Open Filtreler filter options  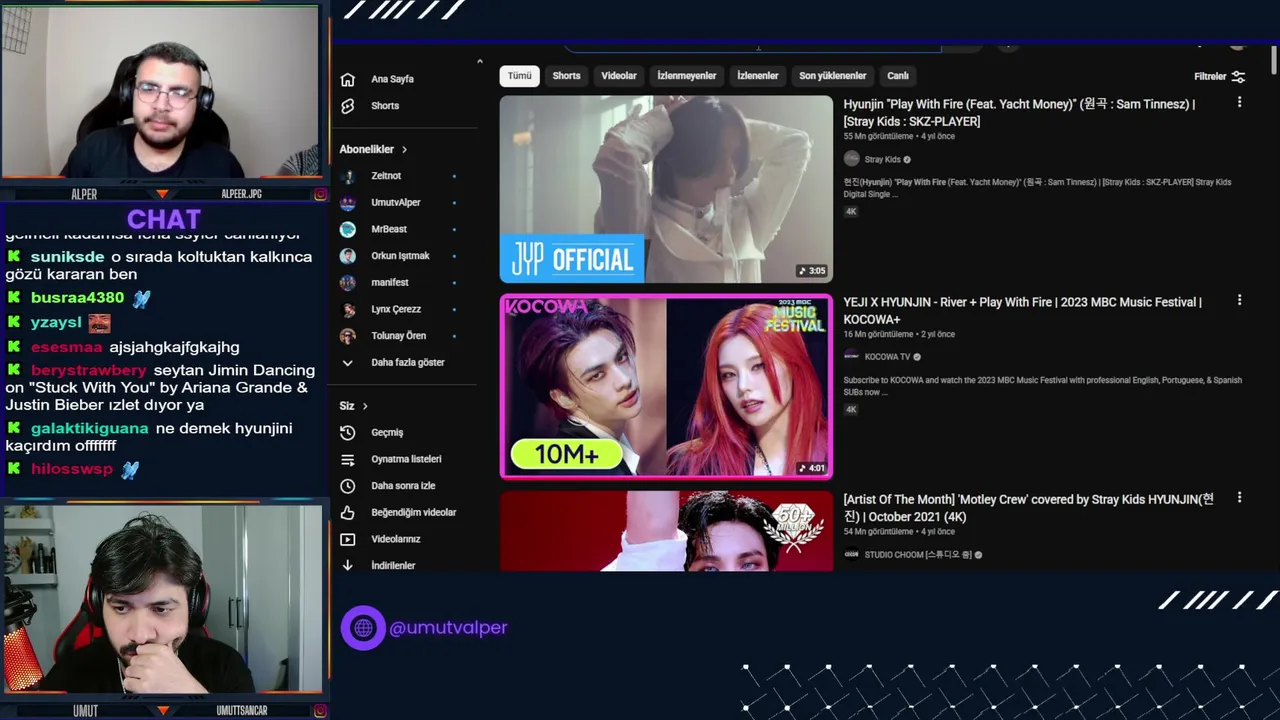pos(1219,76)
